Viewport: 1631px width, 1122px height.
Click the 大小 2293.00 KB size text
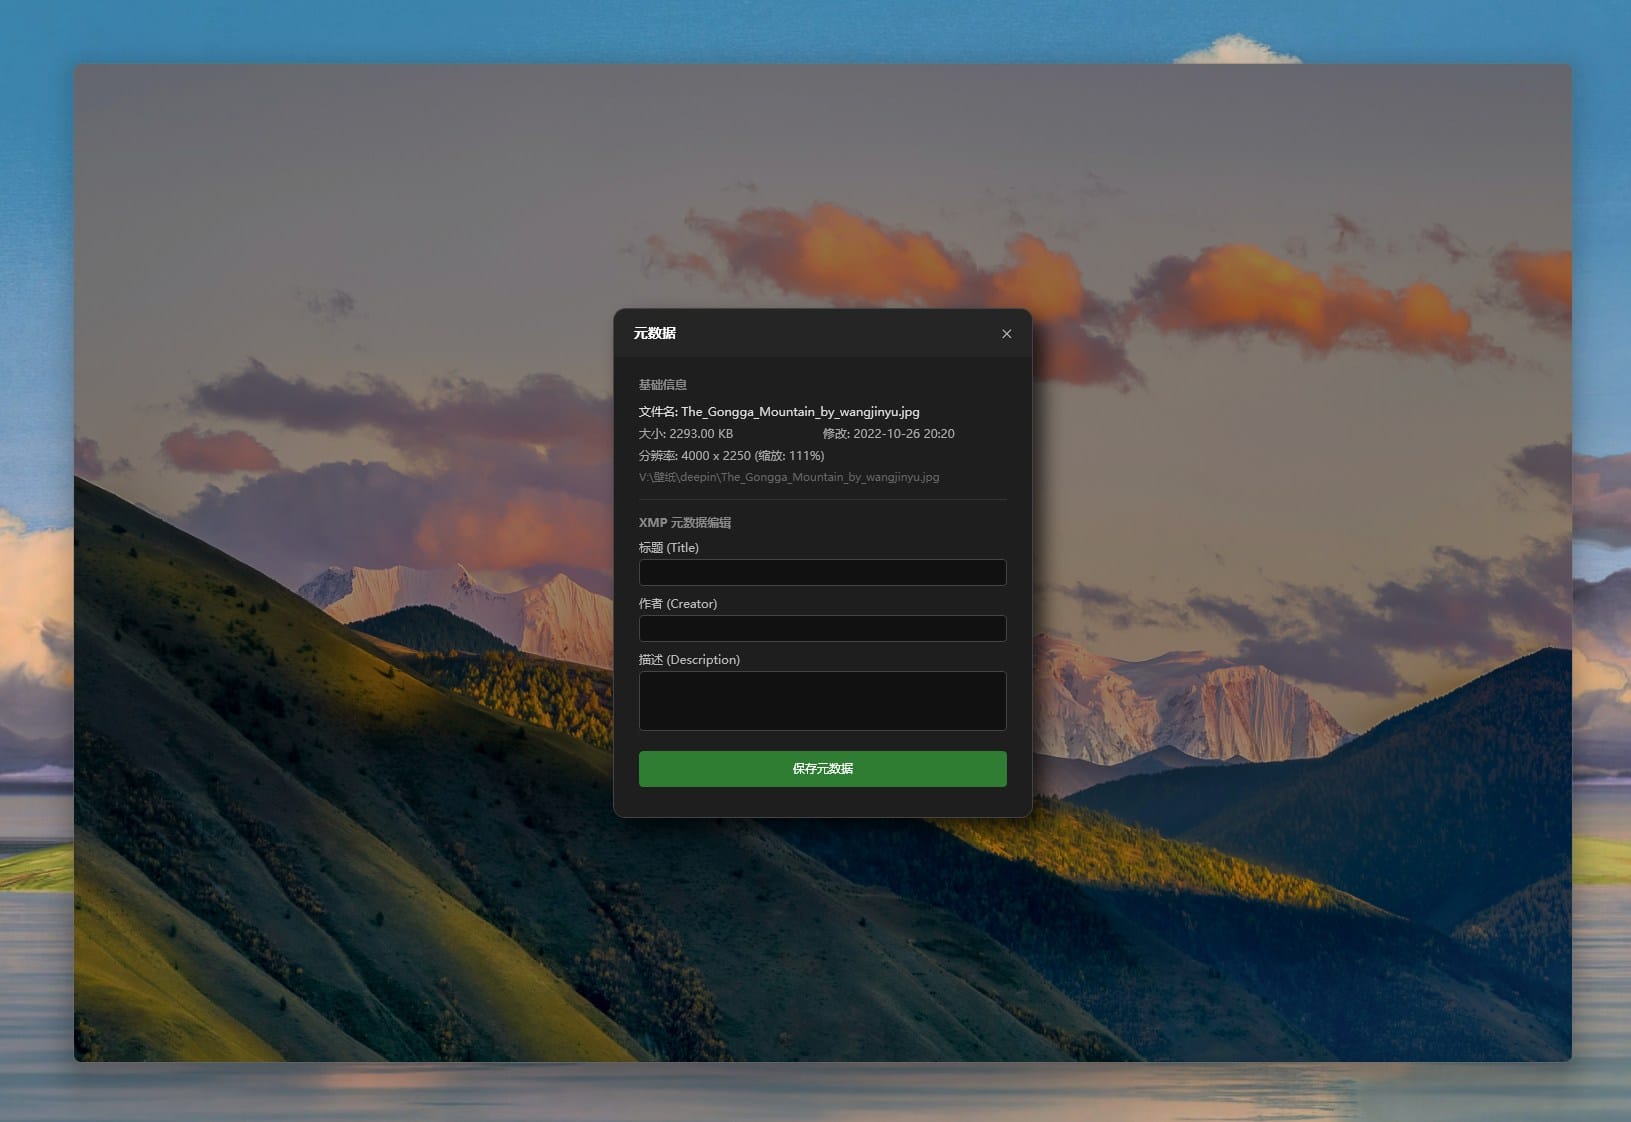686,434
